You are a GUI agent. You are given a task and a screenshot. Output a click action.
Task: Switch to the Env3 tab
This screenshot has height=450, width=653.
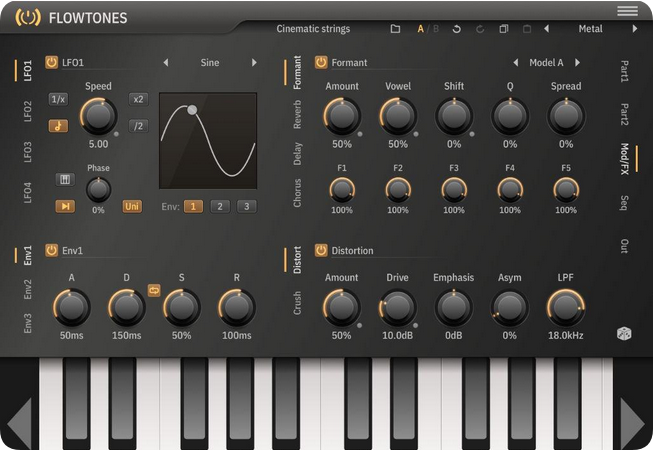click(27, 323)
